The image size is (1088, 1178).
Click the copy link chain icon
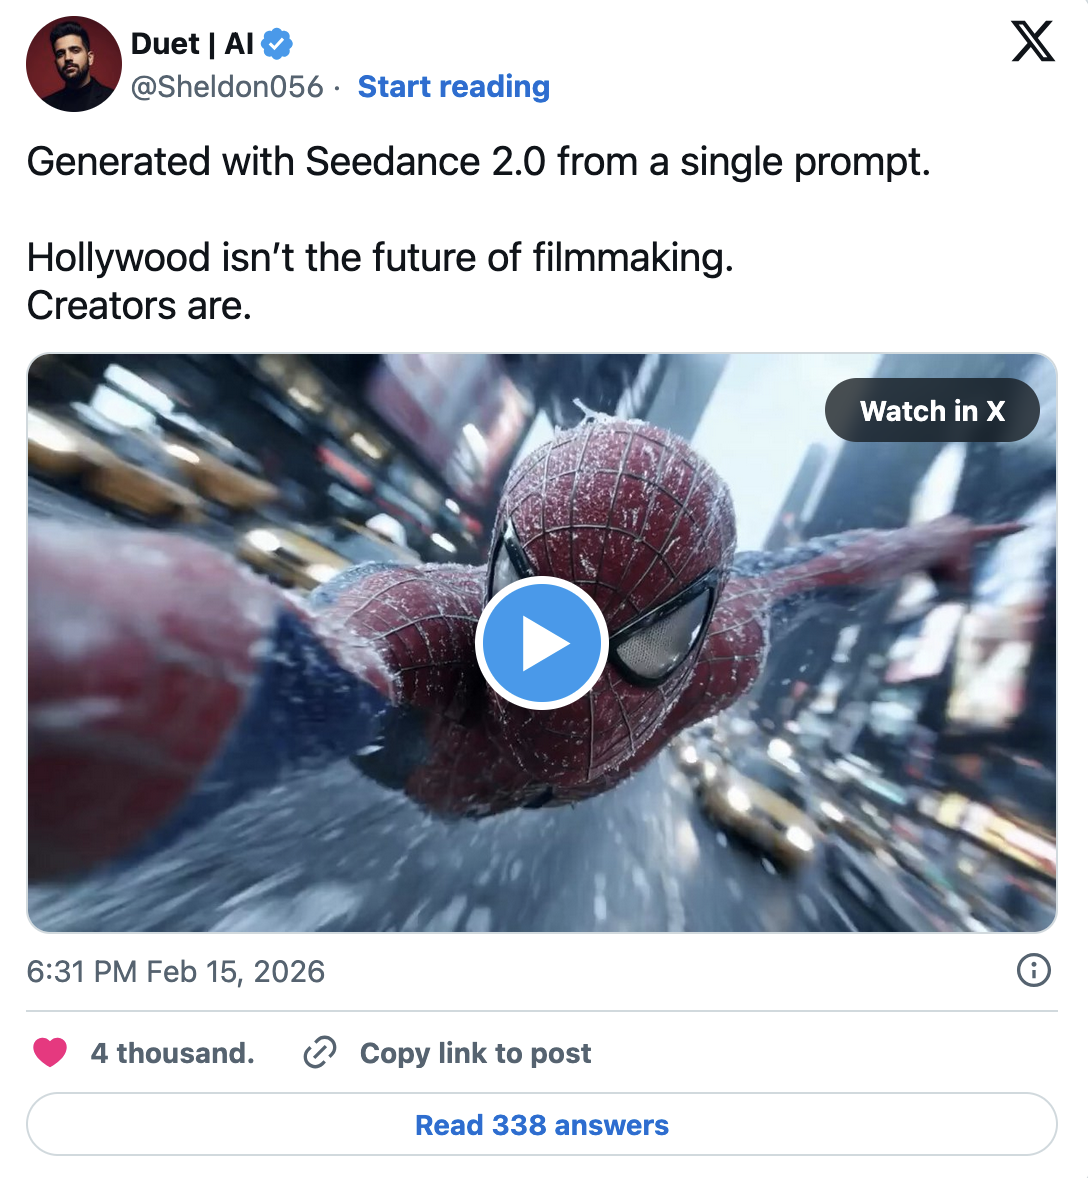[x=318, y=1052]
